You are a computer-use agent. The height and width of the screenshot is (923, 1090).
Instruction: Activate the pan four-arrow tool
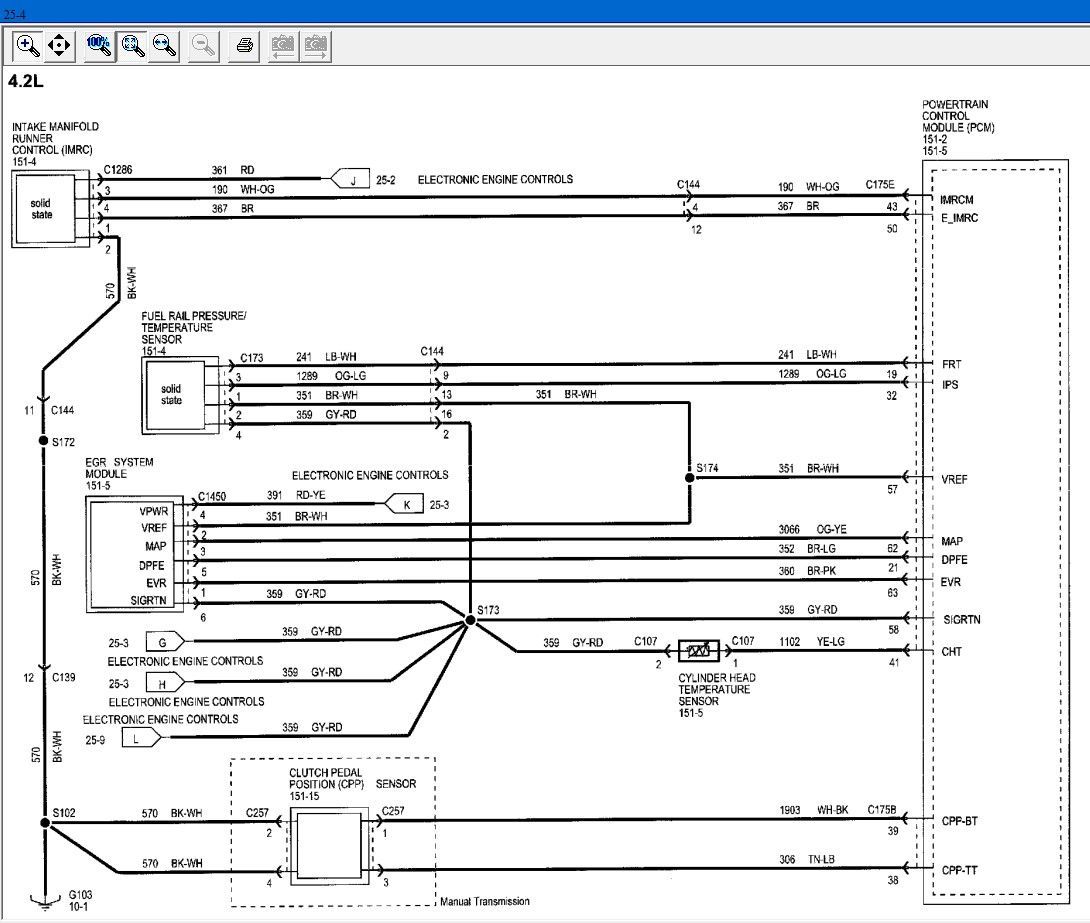[x=59, y=45]
